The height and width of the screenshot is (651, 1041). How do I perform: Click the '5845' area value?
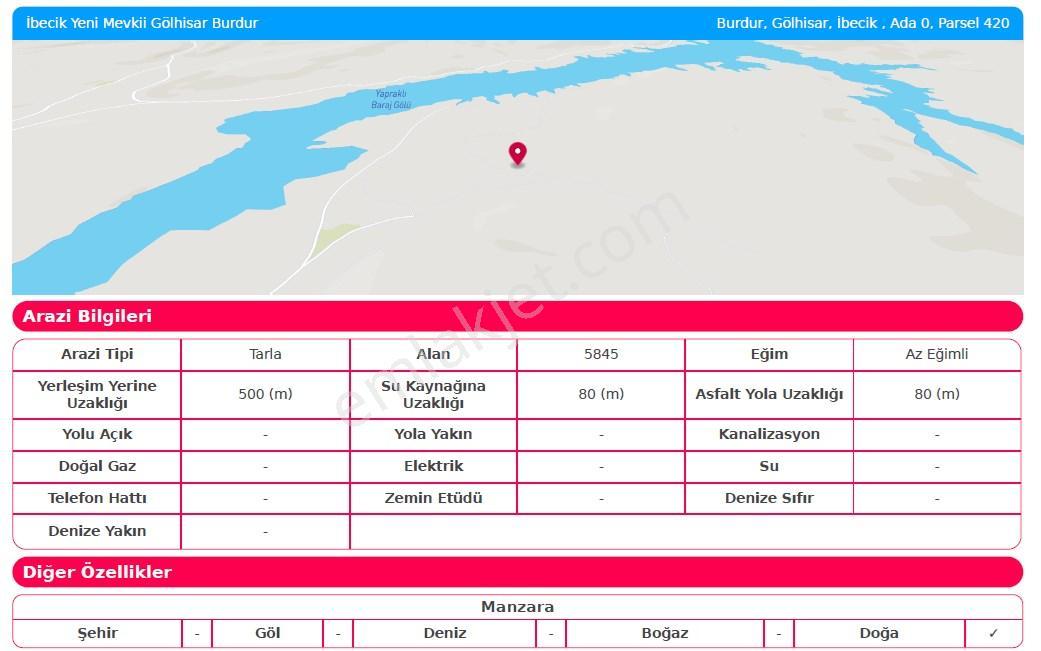pyautogui.click(x=601, y=354)
